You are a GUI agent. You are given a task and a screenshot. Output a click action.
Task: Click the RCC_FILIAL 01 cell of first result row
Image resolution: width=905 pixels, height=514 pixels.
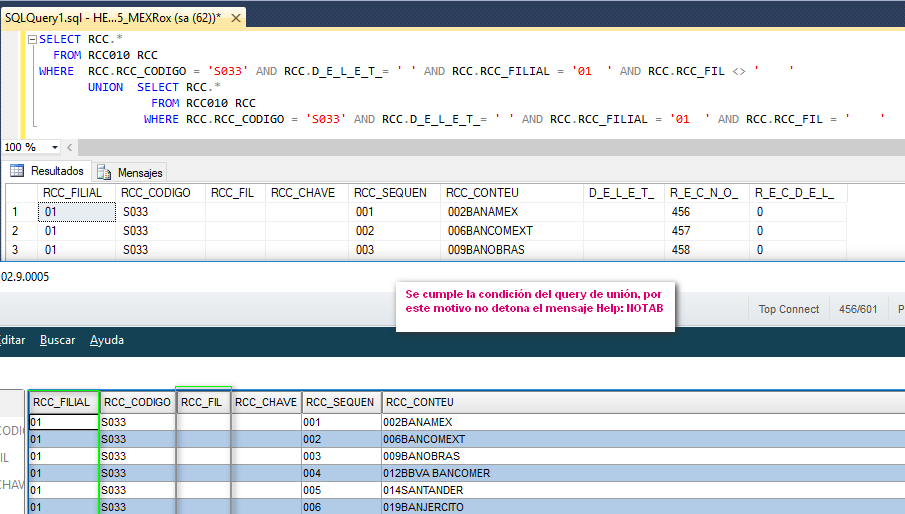77,212
